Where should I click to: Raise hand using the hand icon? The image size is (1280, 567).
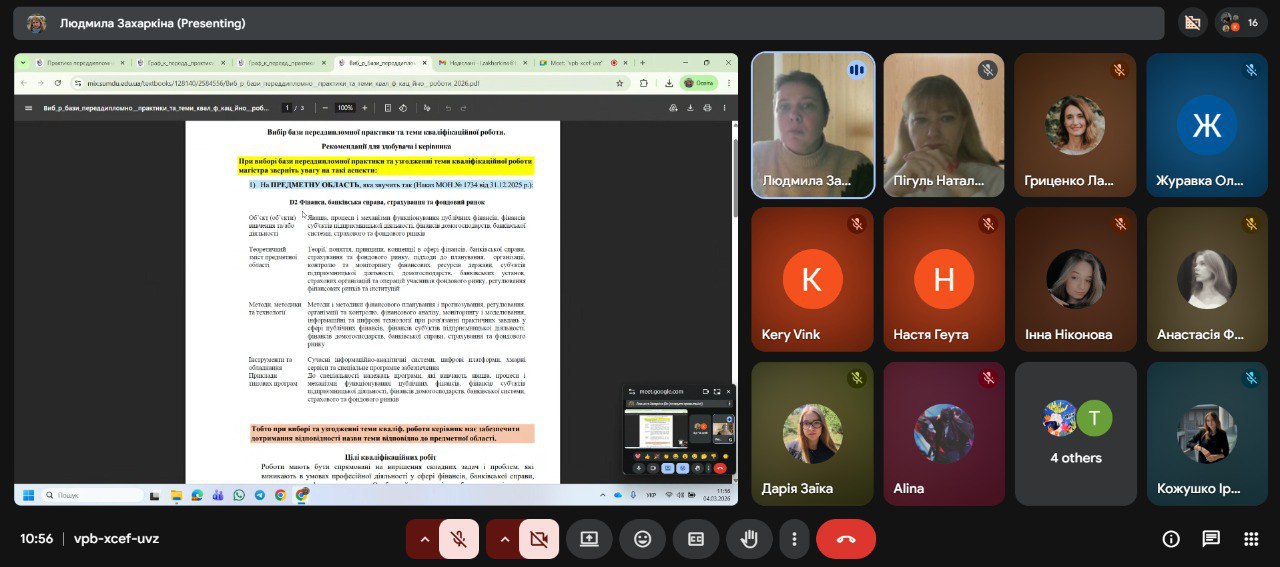[x=748, y=539]
